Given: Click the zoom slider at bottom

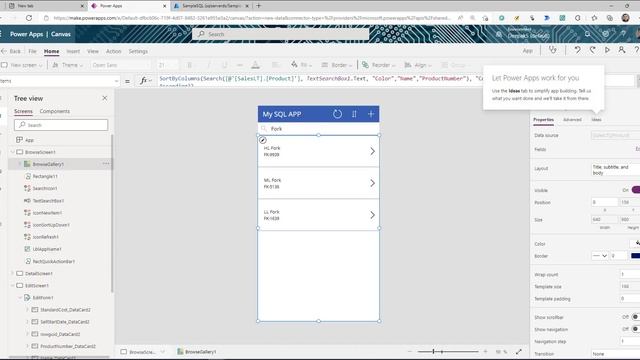Looking at the screenshot, I should tap(448, 351).
